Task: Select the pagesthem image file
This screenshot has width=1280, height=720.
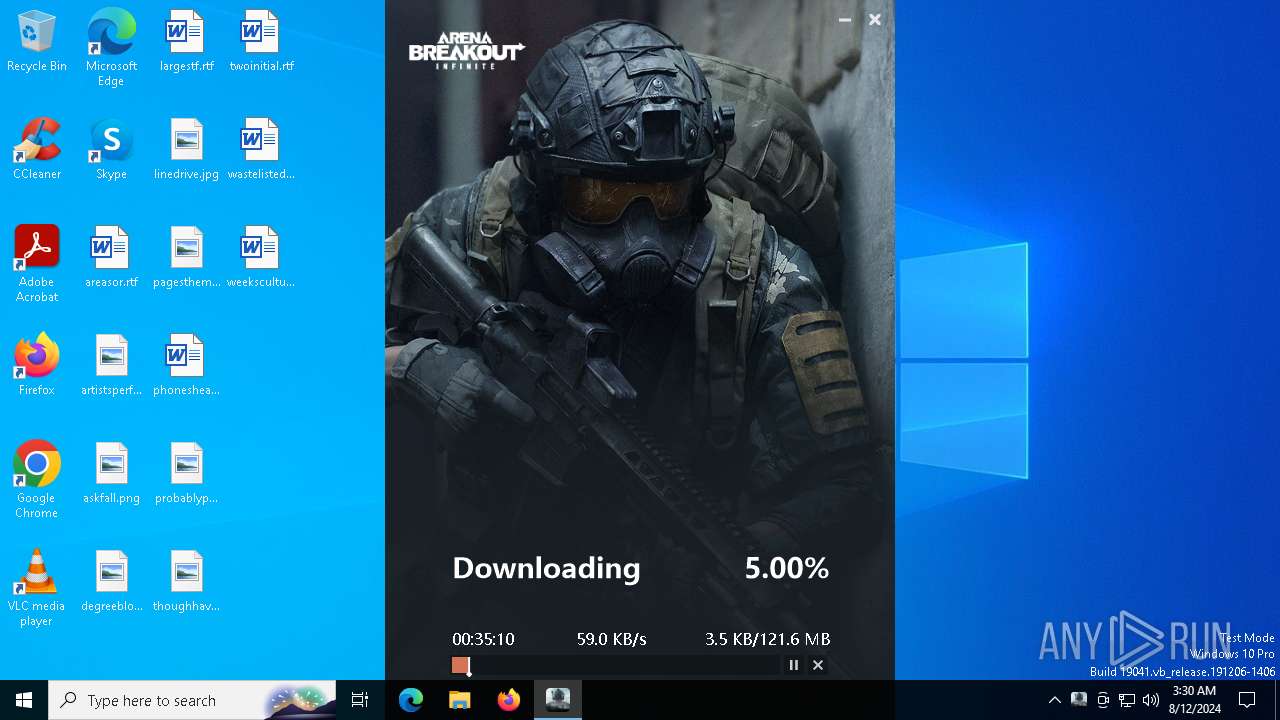Action: point(186,258)
